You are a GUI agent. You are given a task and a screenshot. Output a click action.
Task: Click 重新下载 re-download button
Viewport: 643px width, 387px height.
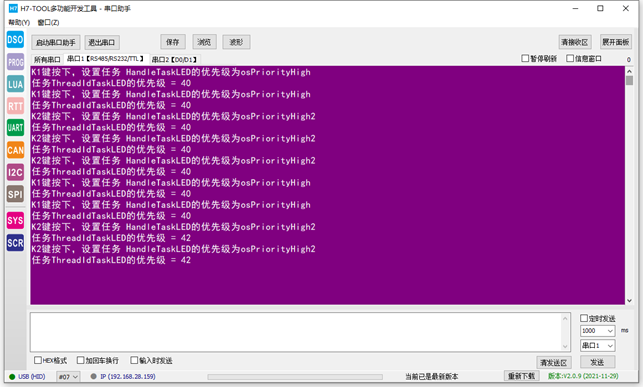[x=521, y=376]
